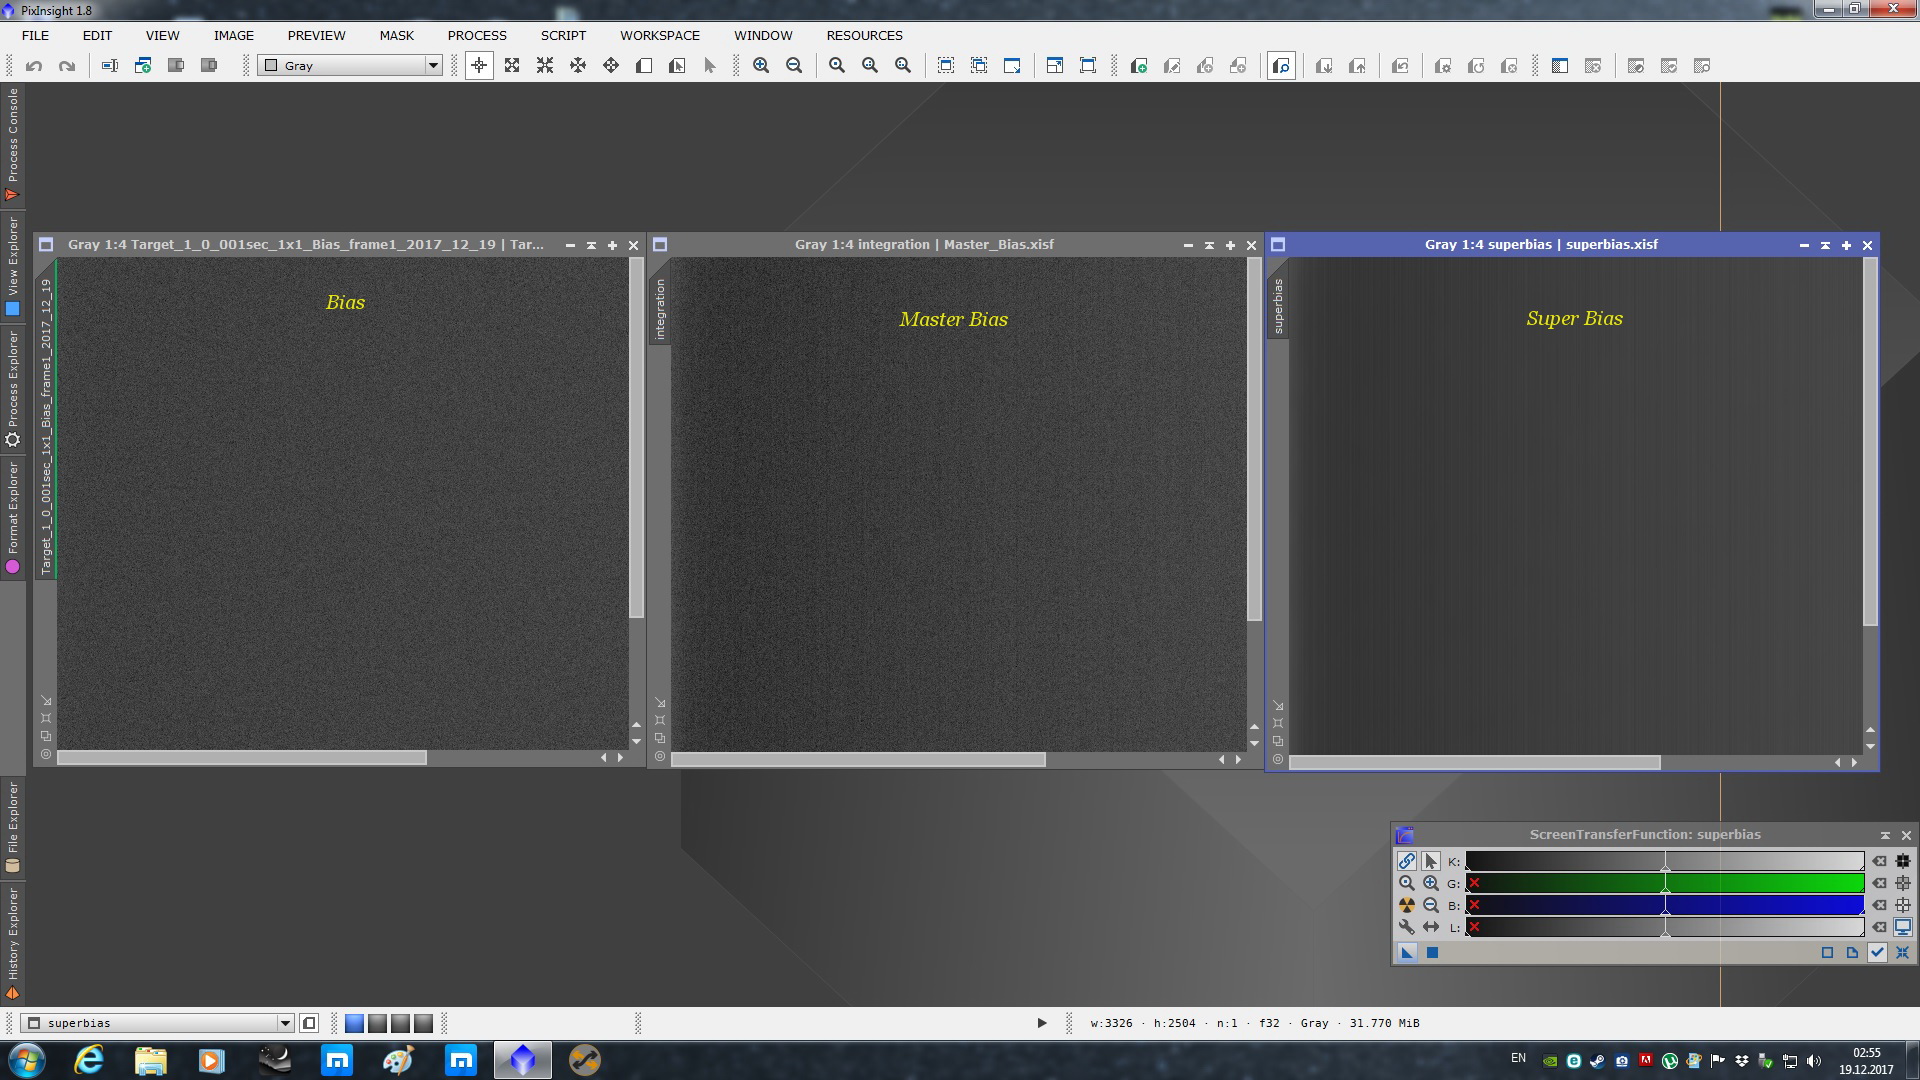The height and width of the screenshot is (1080, 1920).
Task: Click the Zoom In magnifier in the main toolbar
Action: [x=761, y=66]
